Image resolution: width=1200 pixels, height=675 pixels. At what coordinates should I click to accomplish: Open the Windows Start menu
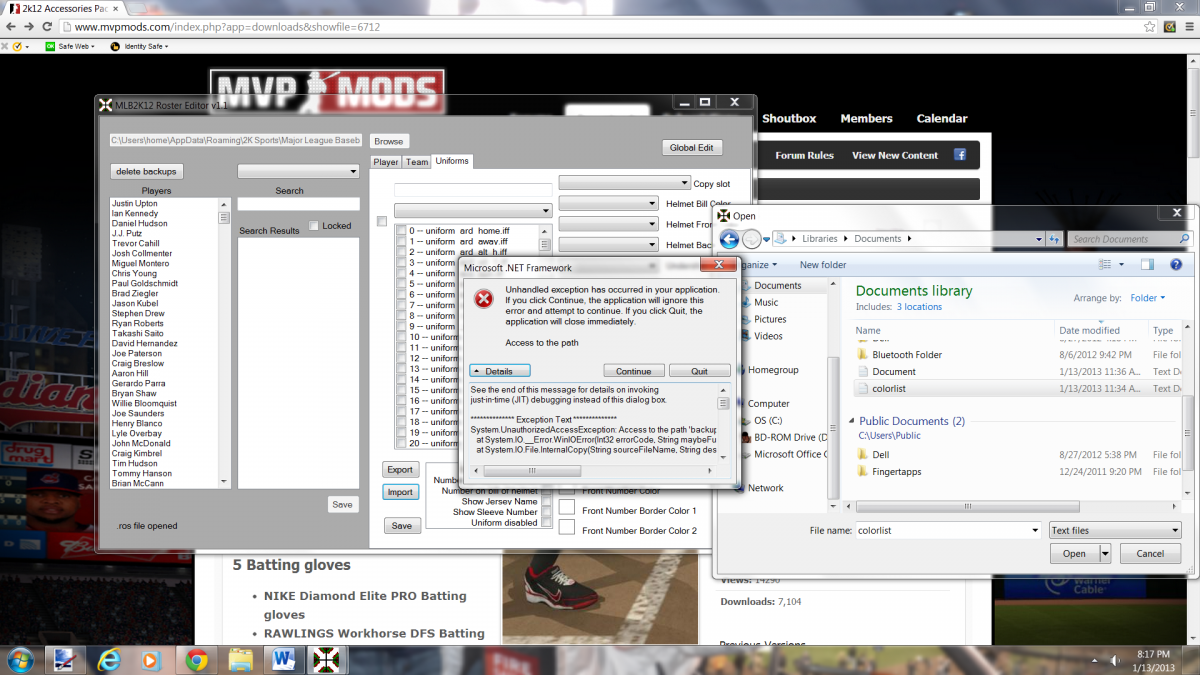[20, 660]
